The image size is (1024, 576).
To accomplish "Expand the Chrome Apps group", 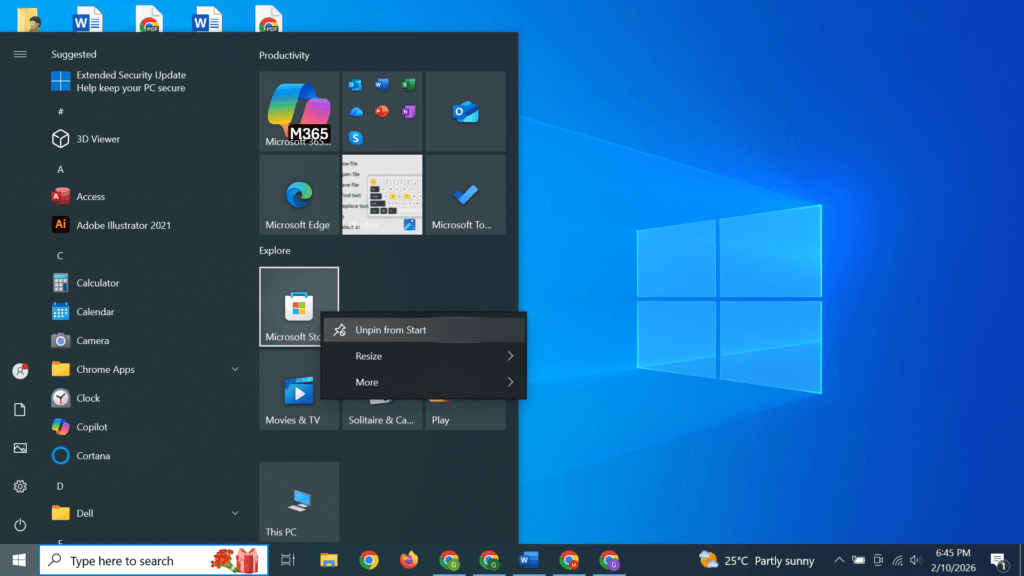I will click(x=235, y=369).
